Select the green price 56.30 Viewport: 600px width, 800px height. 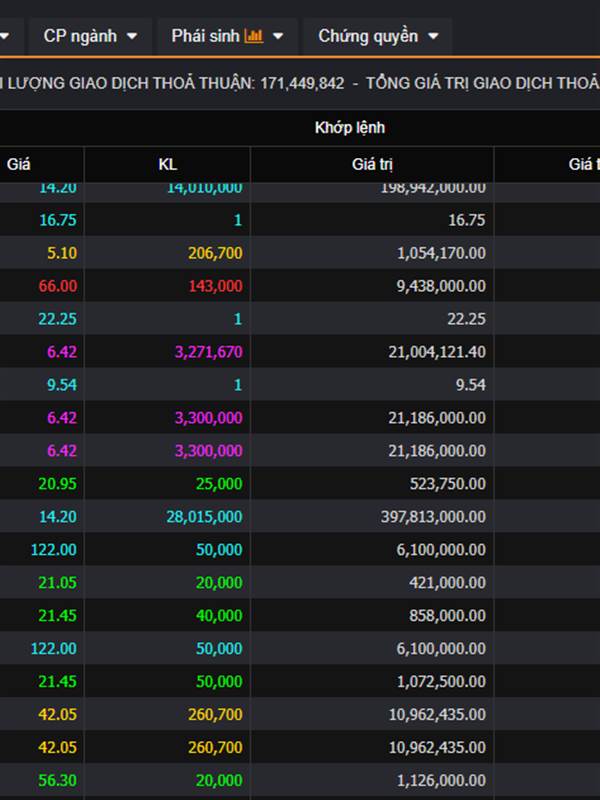pyautogui.click(x=58, y=780)
